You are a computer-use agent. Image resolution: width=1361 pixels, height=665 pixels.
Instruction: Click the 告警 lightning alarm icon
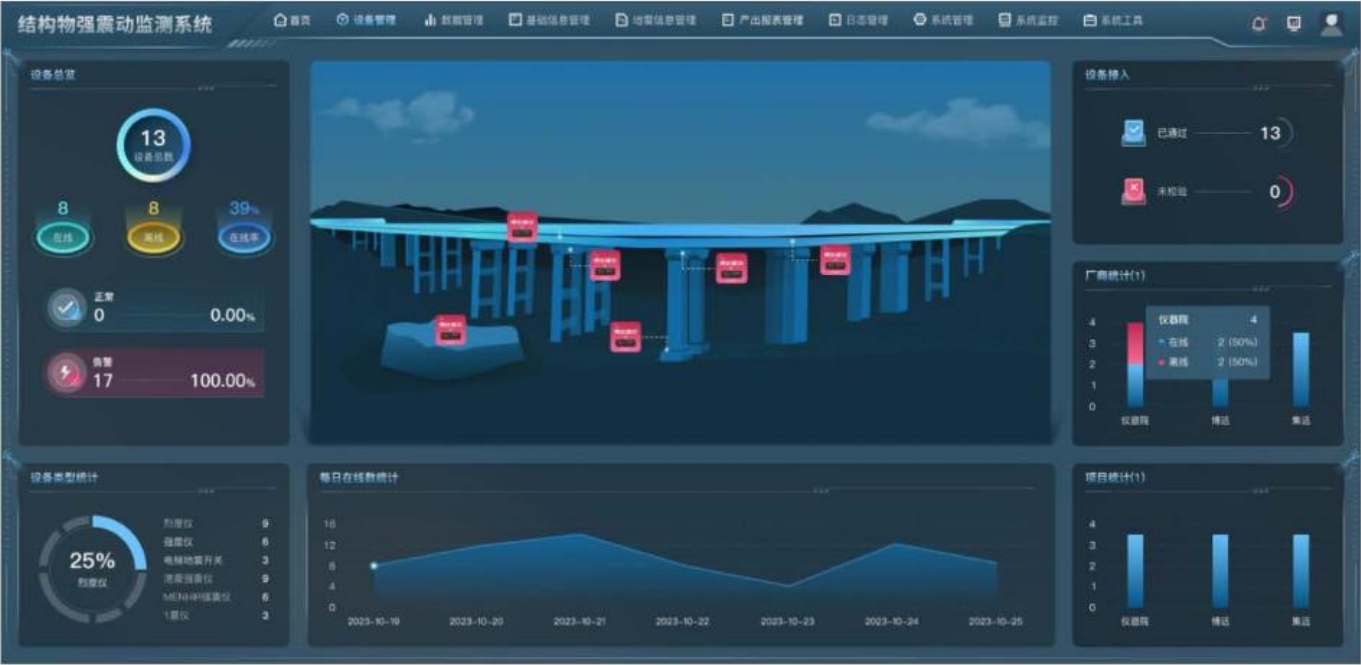68,374
